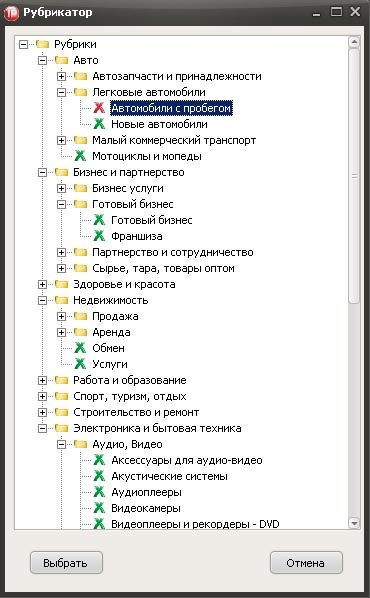Click the green X icon beside Обмен
The width and height of the screenshot is (370, 598).
pyautogui.click(x=80, y=348)
